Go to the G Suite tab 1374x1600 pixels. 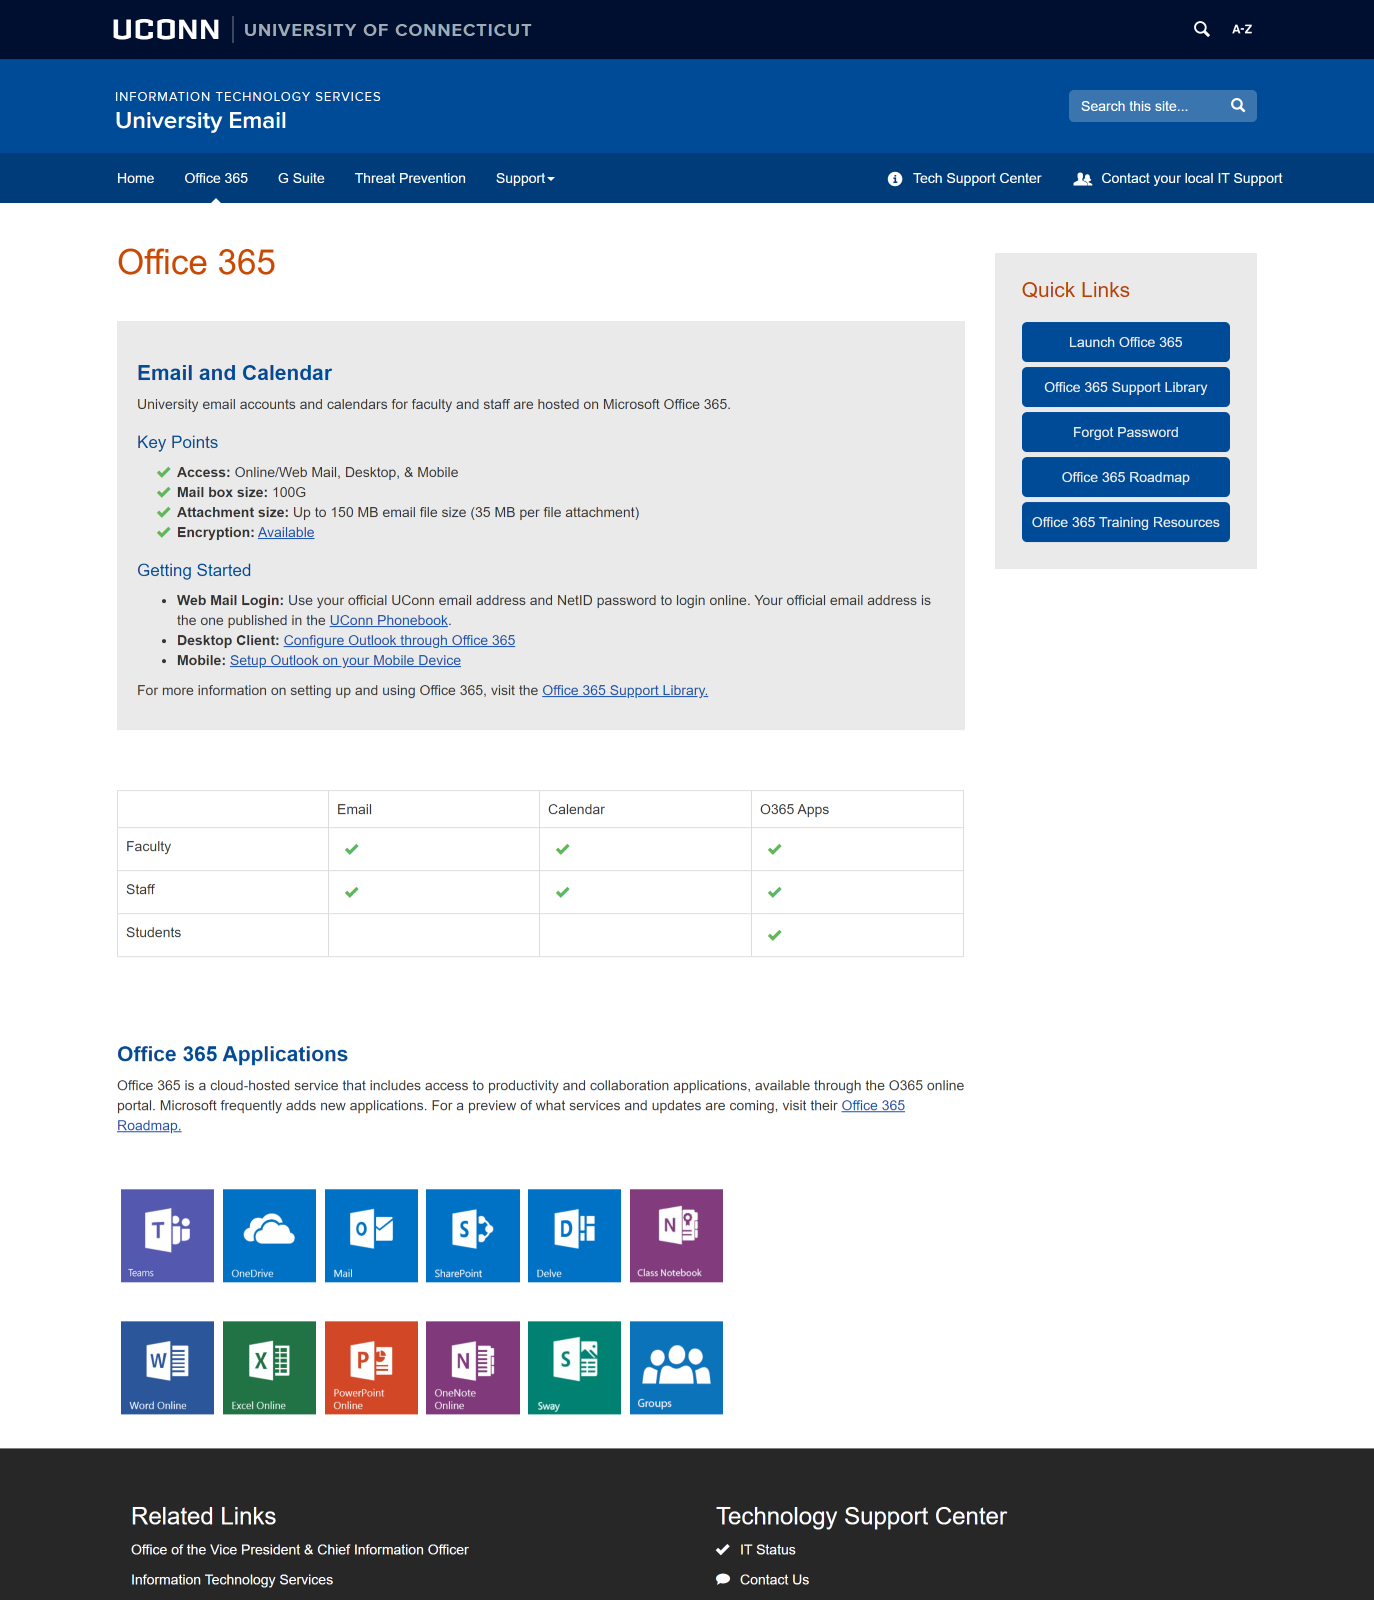pyautogui.click(x=301, y=178)
